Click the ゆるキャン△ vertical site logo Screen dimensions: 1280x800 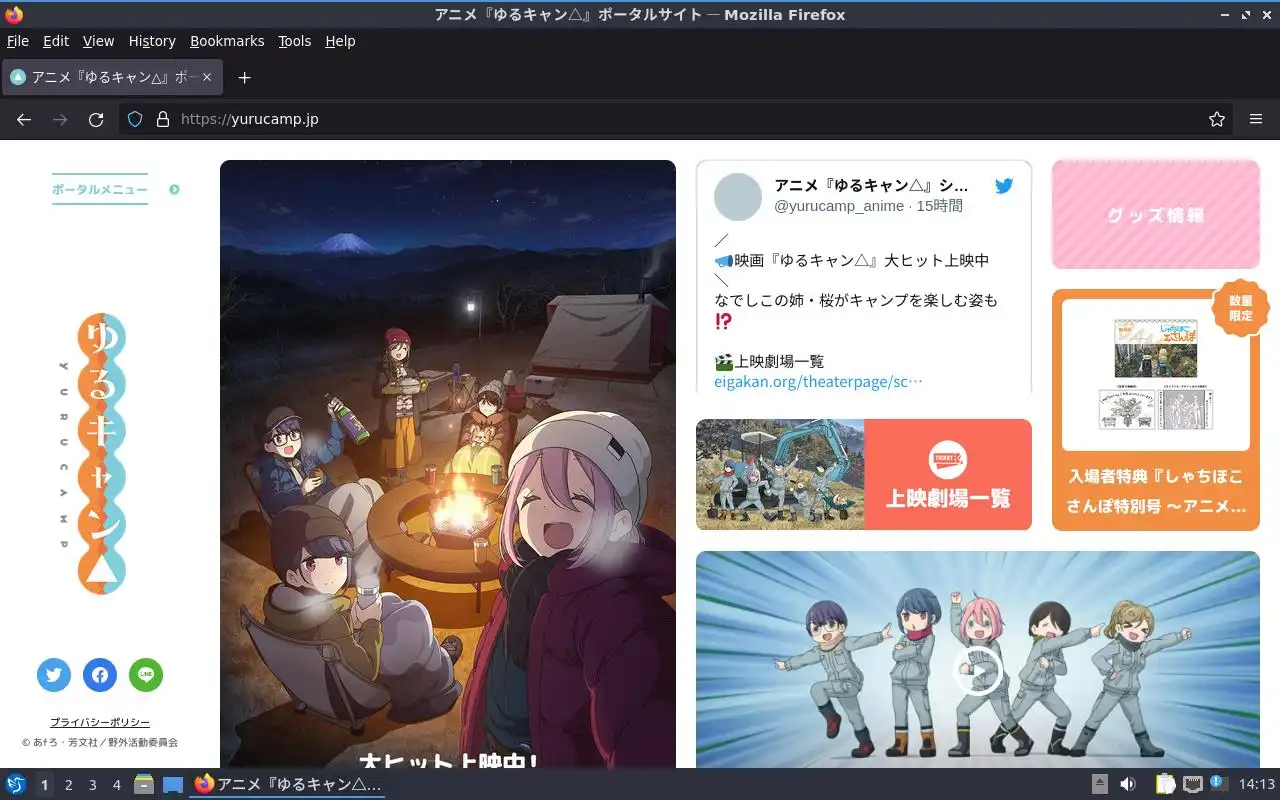102,454
